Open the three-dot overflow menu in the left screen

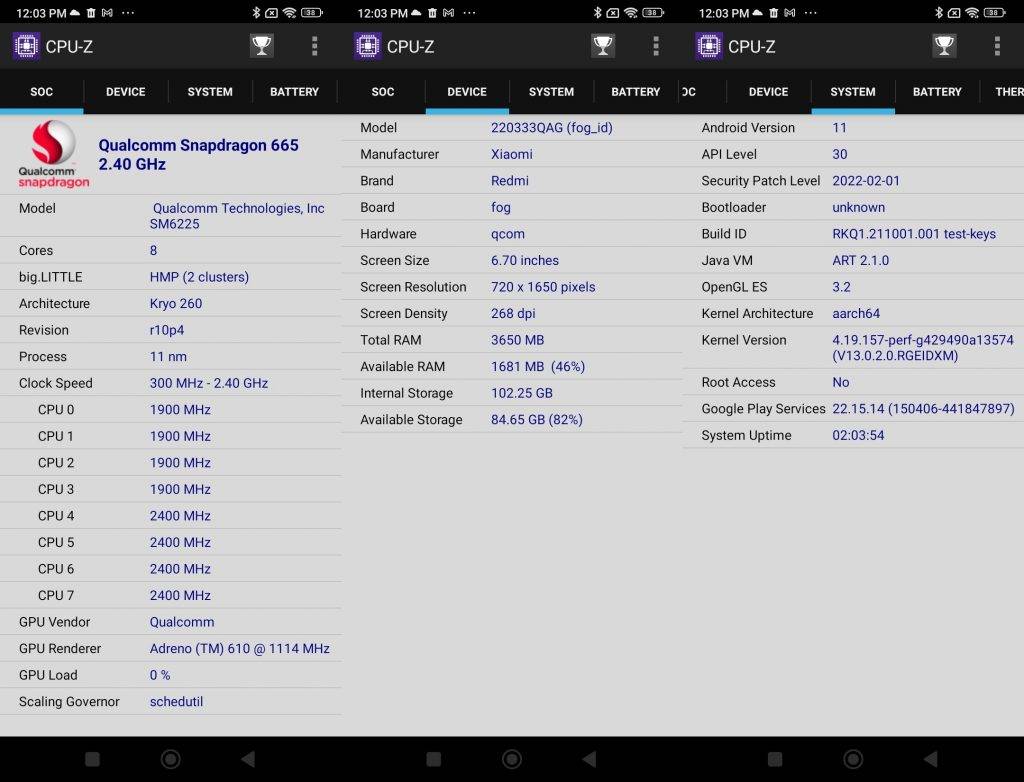coord(315,46)
